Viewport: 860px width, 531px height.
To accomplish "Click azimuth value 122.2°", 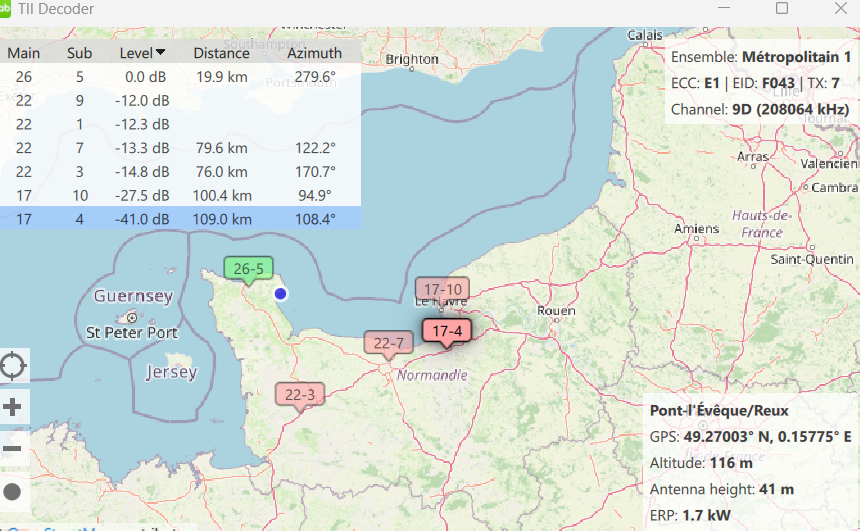I will 315,148.
